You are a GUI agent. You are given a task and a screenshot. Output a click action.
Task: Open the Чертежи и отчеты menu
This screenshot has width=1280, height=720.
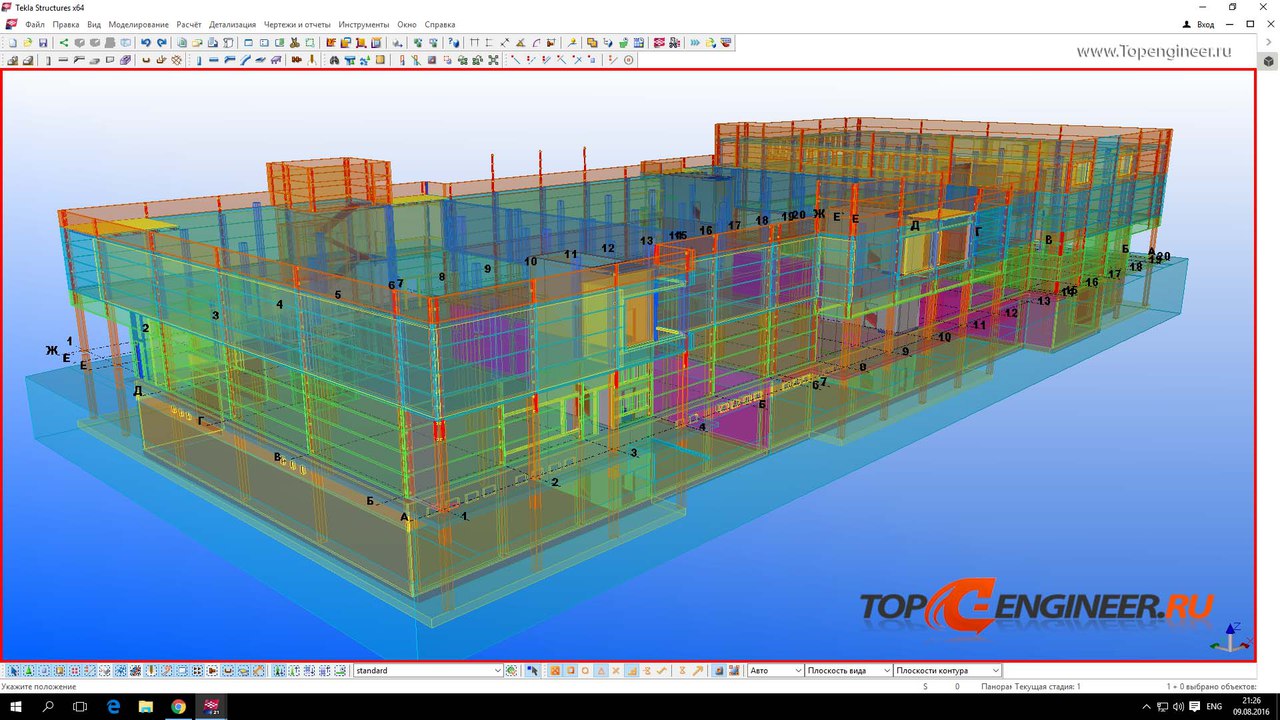[x=297, y=24]
